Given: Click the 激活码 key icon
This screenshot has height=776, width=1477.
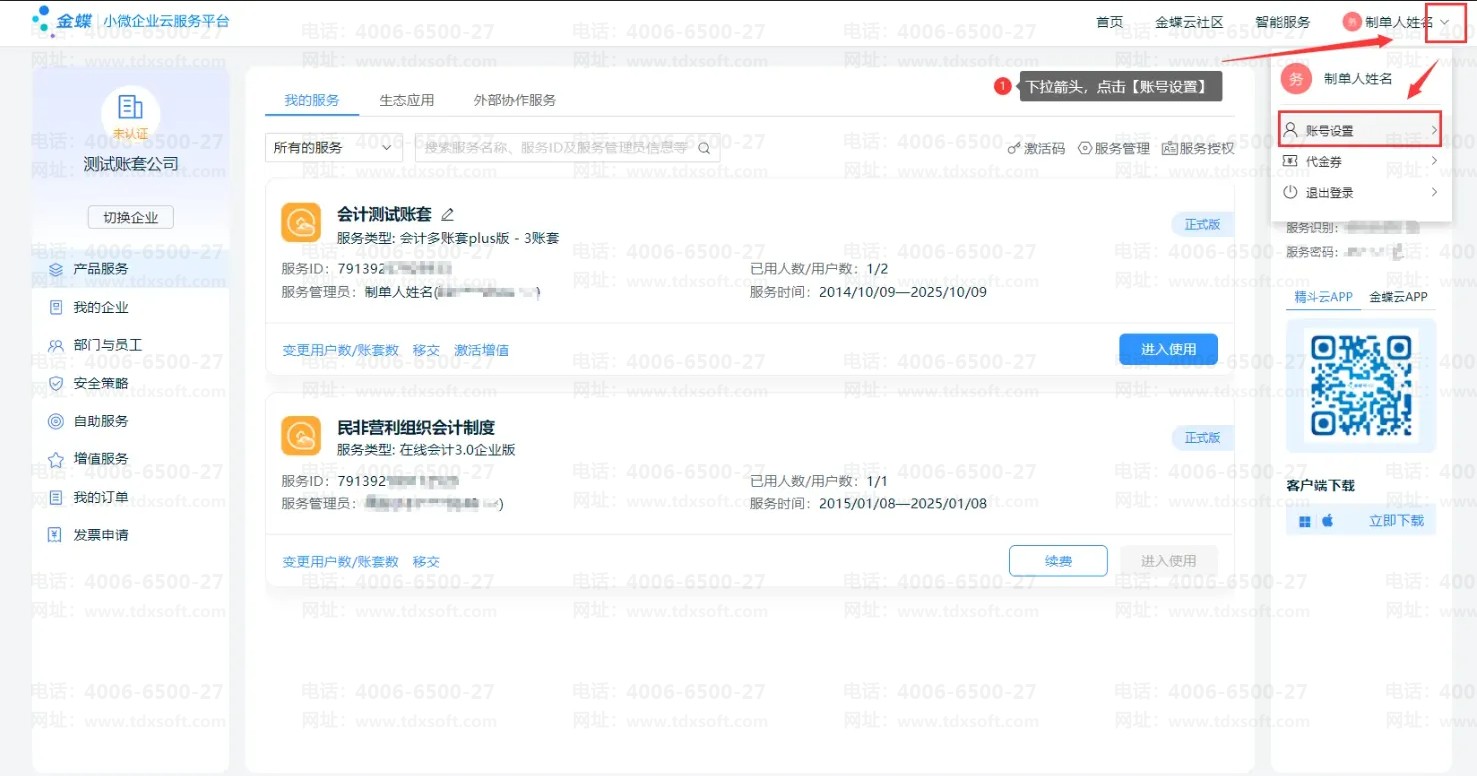Looking at the screenshot, I should pos(1014,148).
